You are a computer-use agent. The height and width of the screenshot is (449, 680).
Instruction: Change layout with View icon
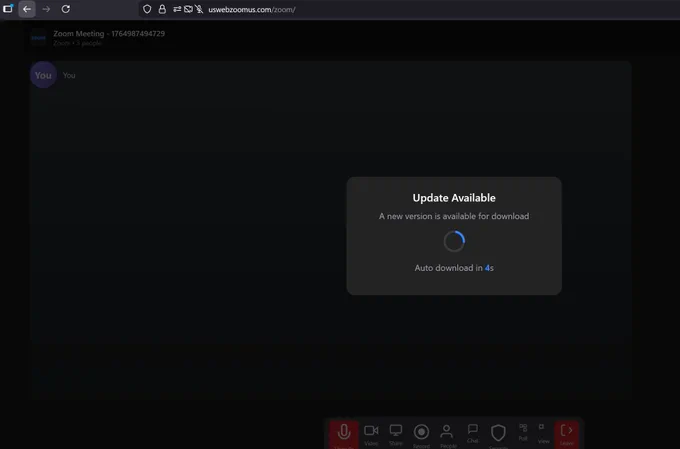coord(543,433)
